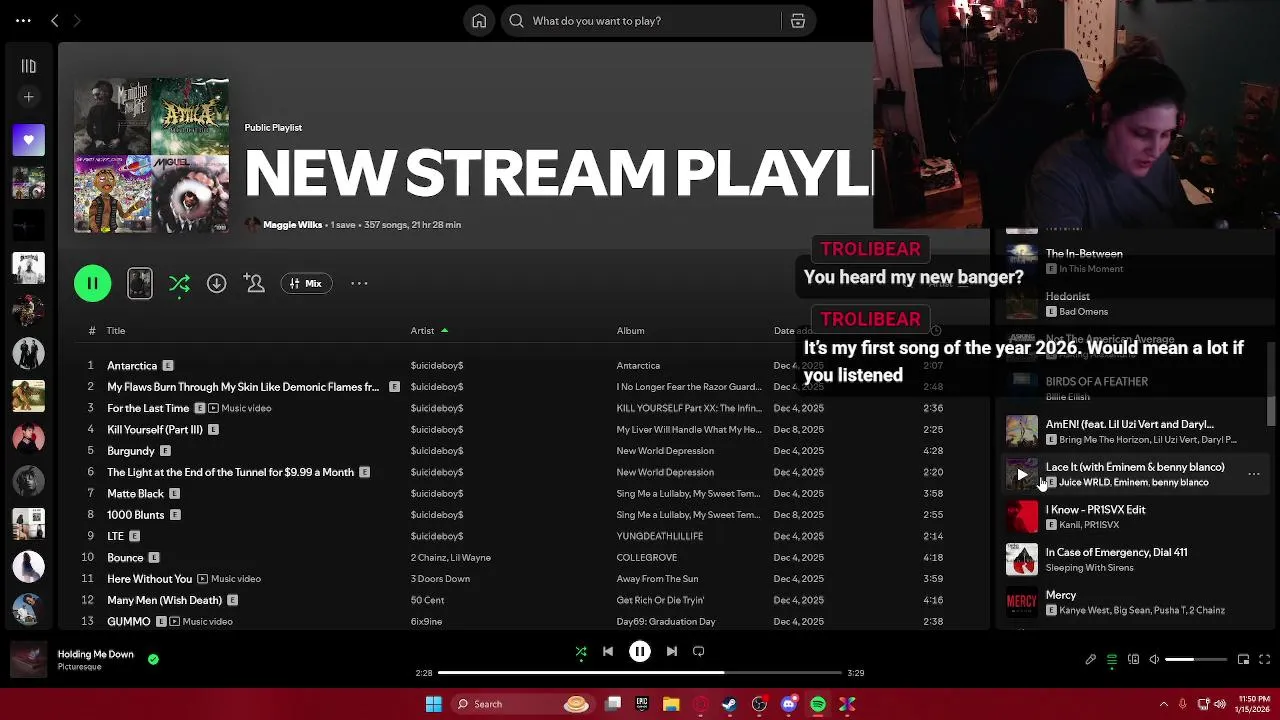Open the Browse icon in search bar
1280x720 pixels.
tap(798, 21)
